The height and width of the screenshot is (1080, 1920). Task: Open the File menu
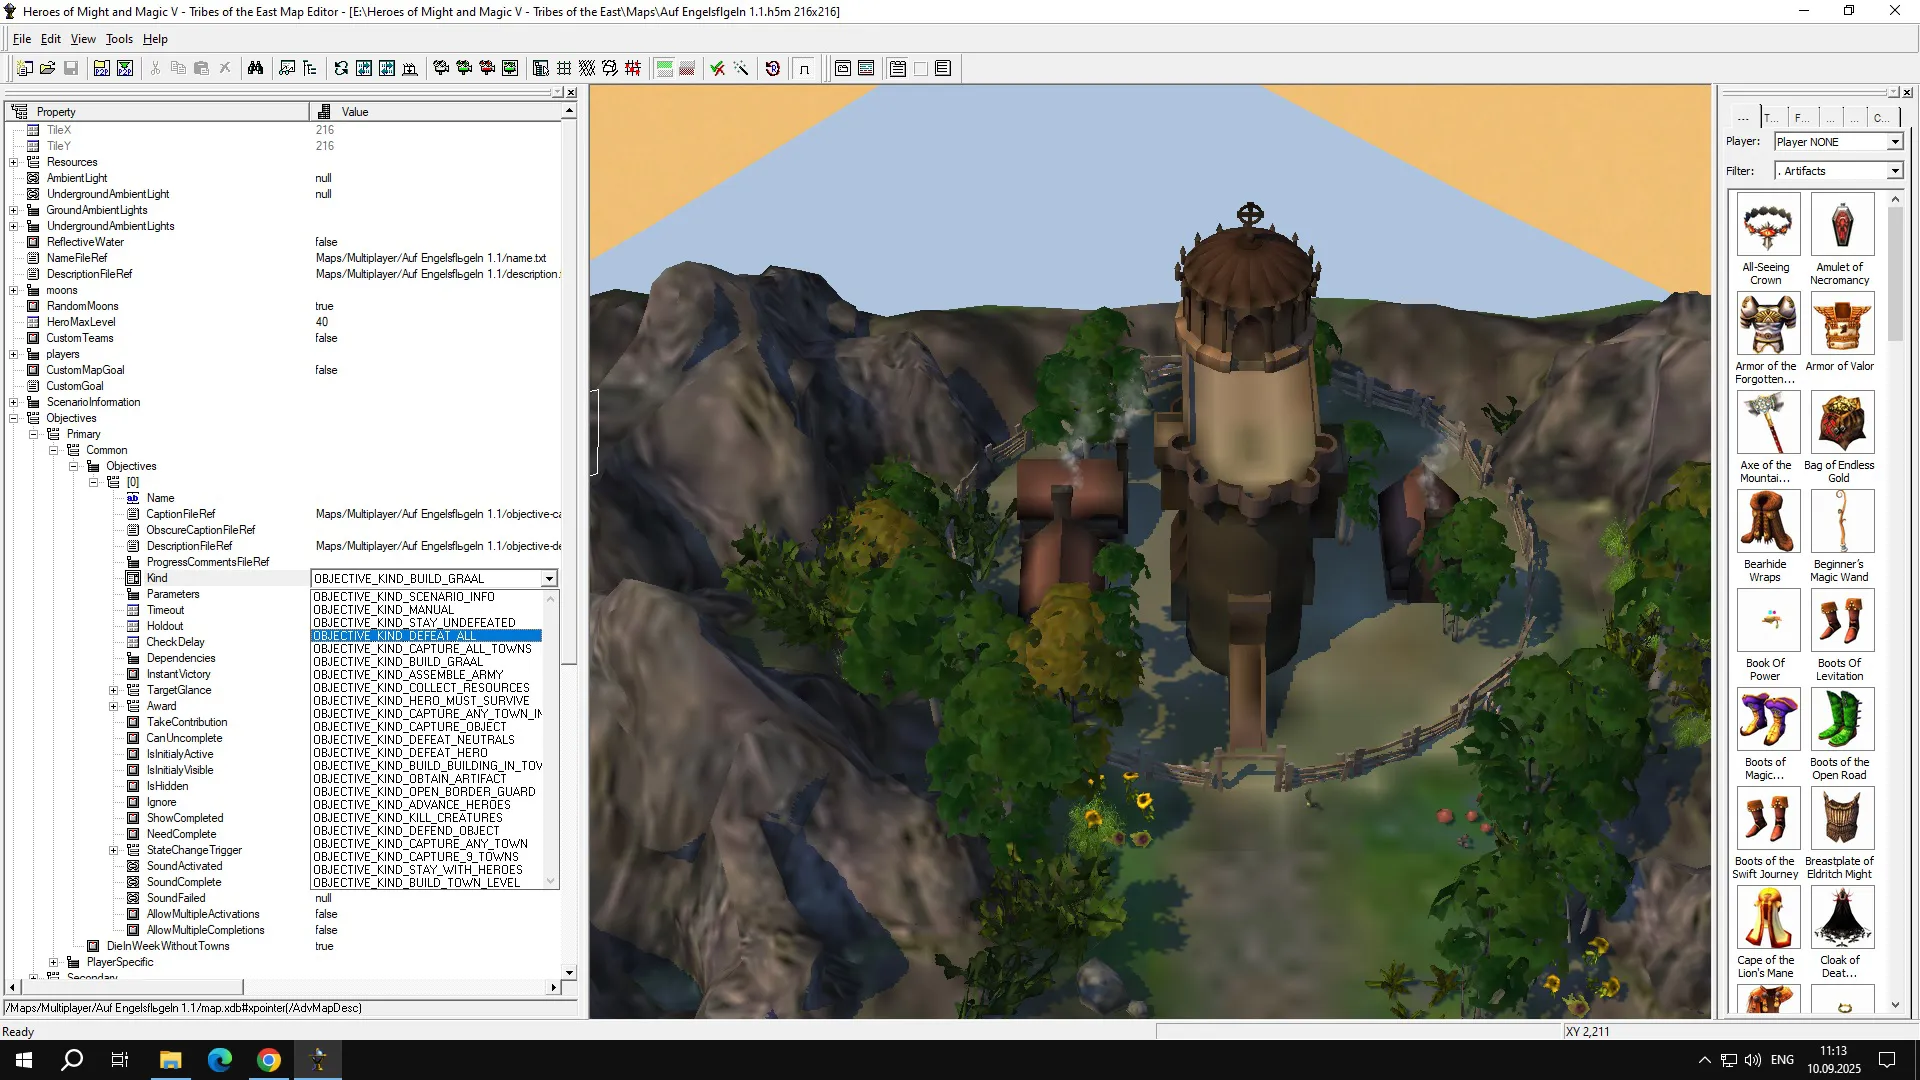[x=22, y=39]
